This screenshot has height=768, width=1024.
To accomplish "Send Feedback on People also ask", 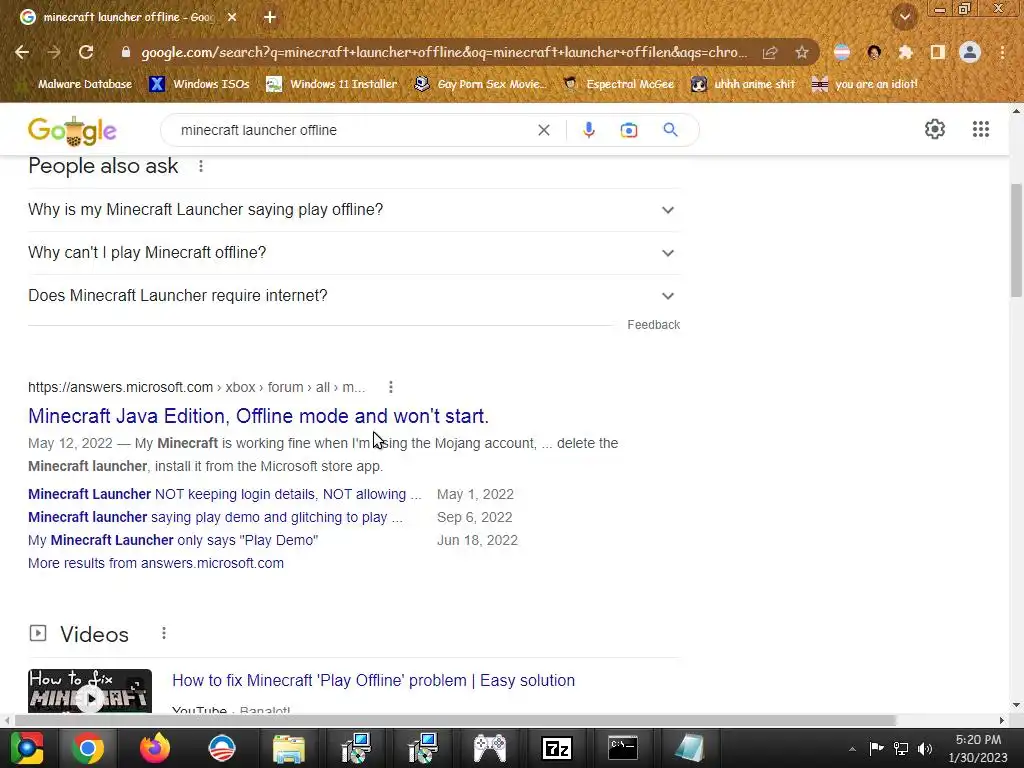I will click(x=653, y=325).
